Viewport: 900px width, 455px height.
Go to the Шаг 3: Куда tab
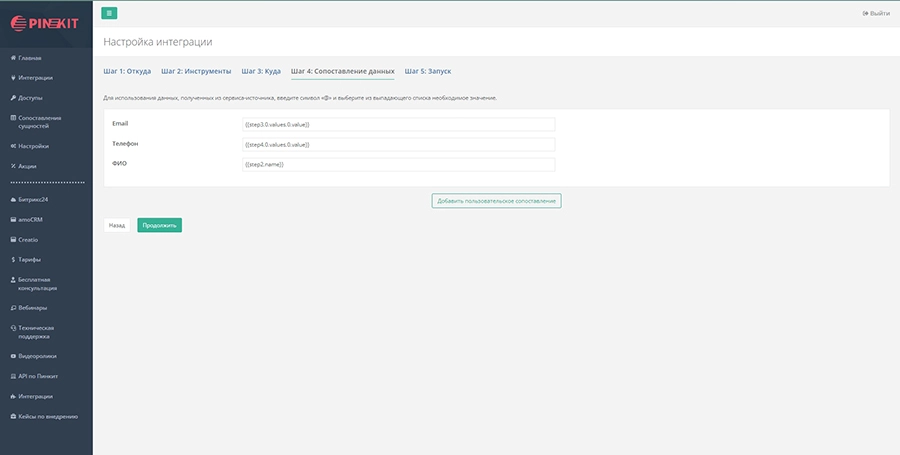[x=261, y=72]
